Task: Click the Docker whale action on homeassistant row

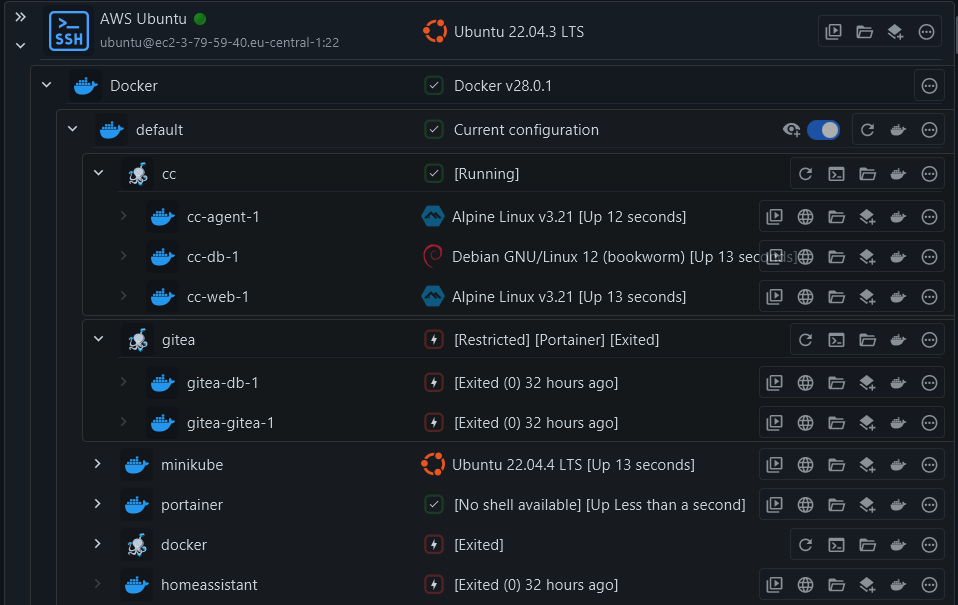Action: tap(898, 585)
